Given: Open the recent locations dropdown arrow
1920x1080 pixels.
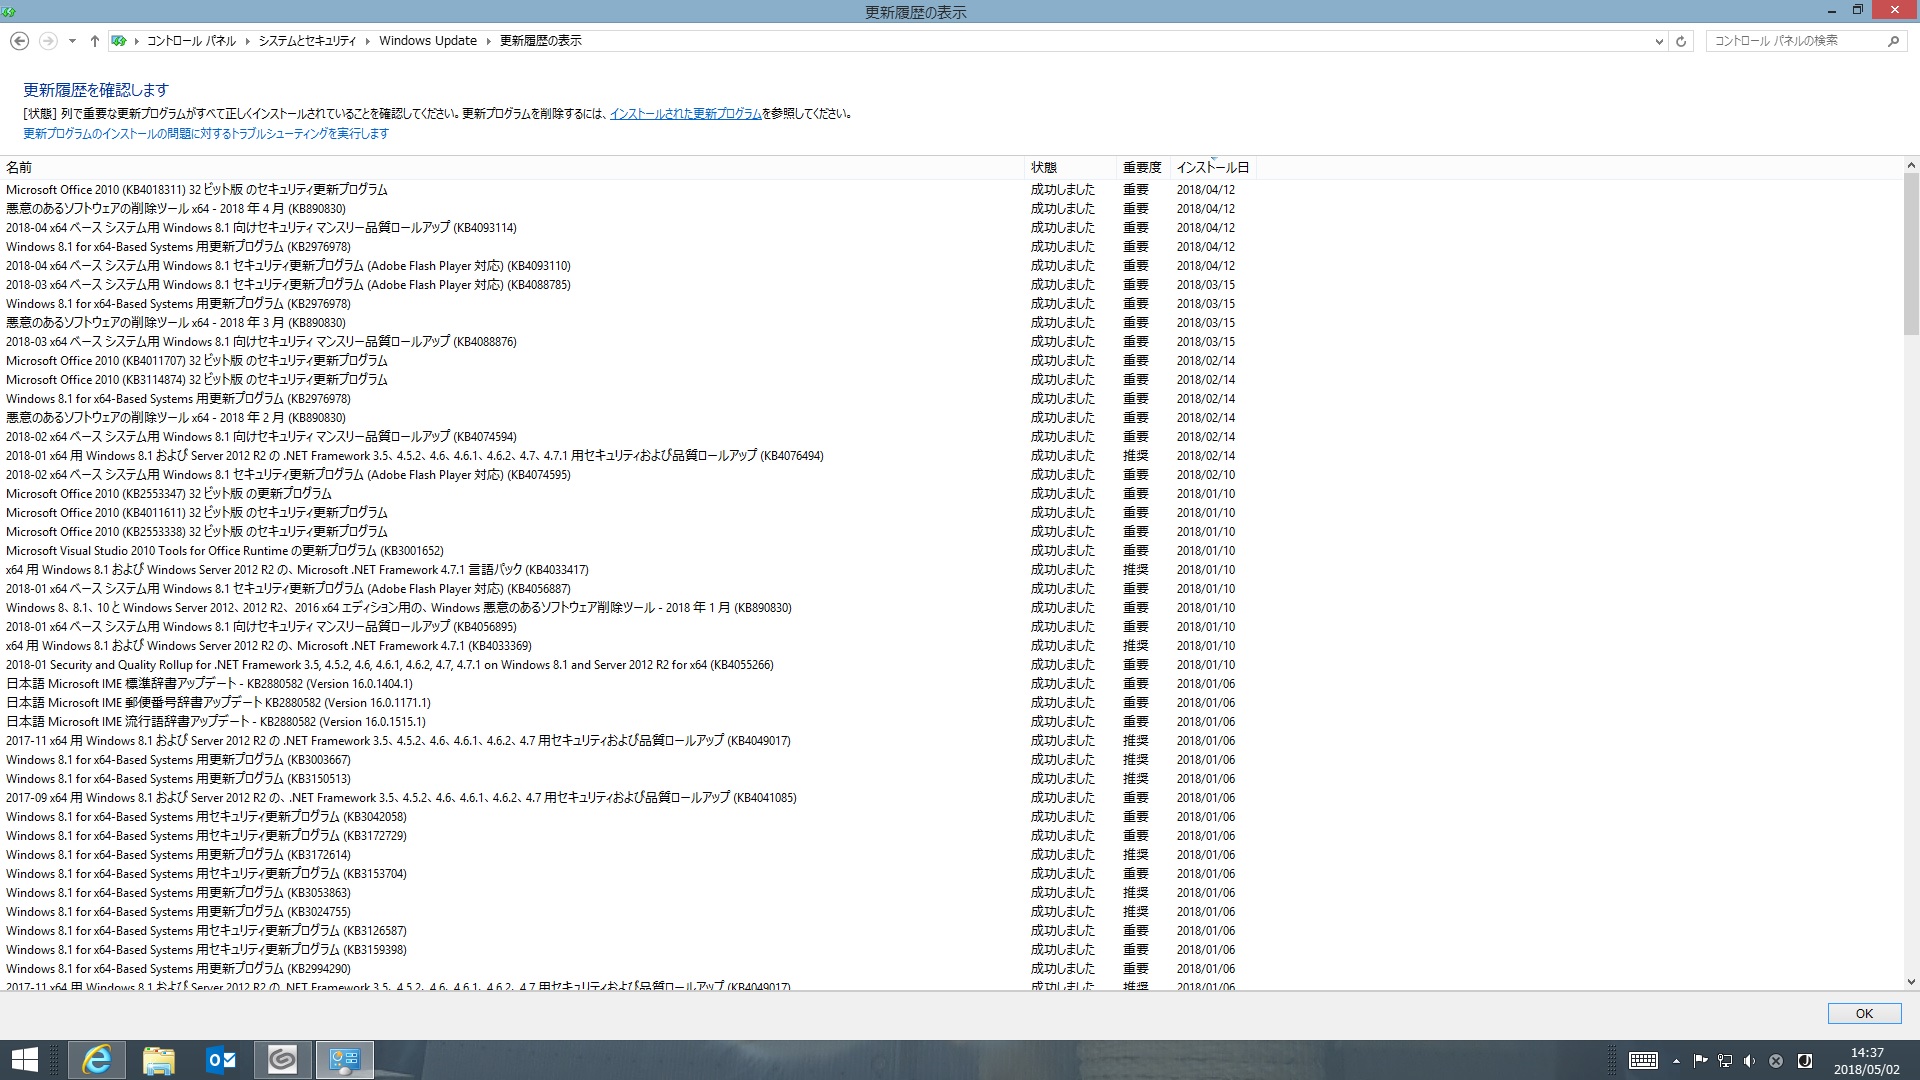Looking at the screenshot, I should (72, 41).
